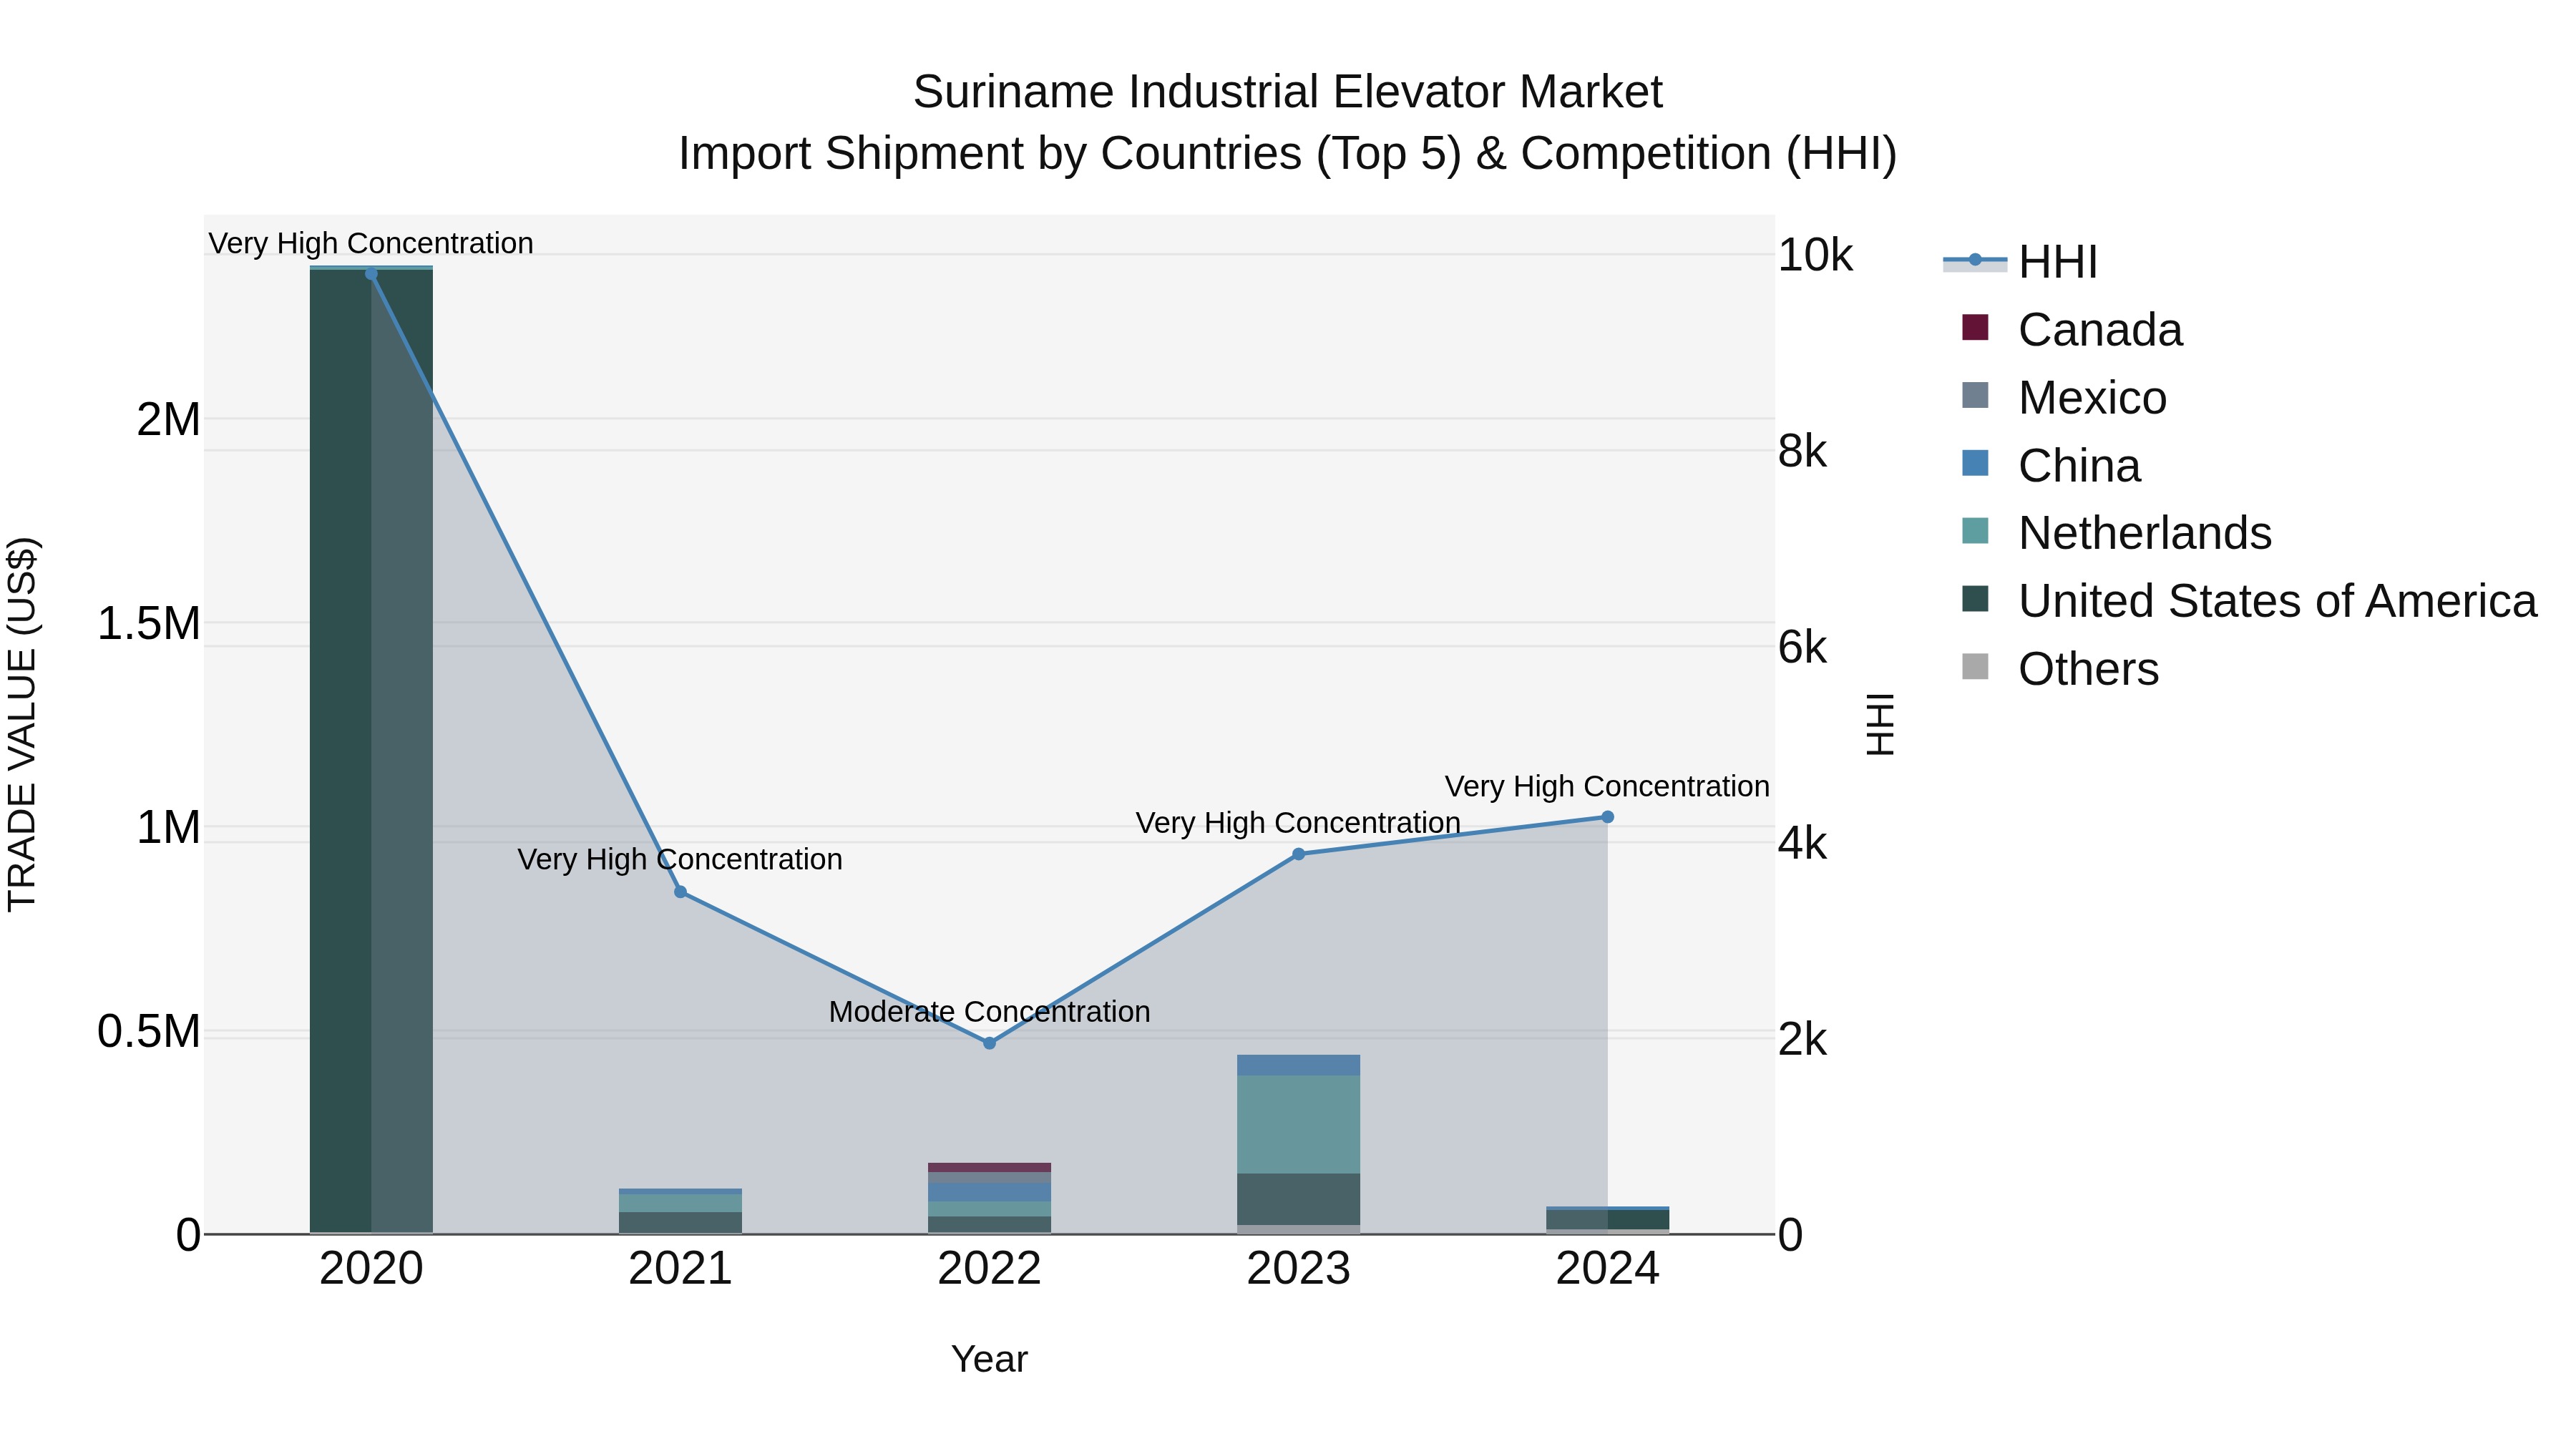Select the 2024 HHI data point
Screen dimensions: 2576x1449
(x=1607, y=817)
